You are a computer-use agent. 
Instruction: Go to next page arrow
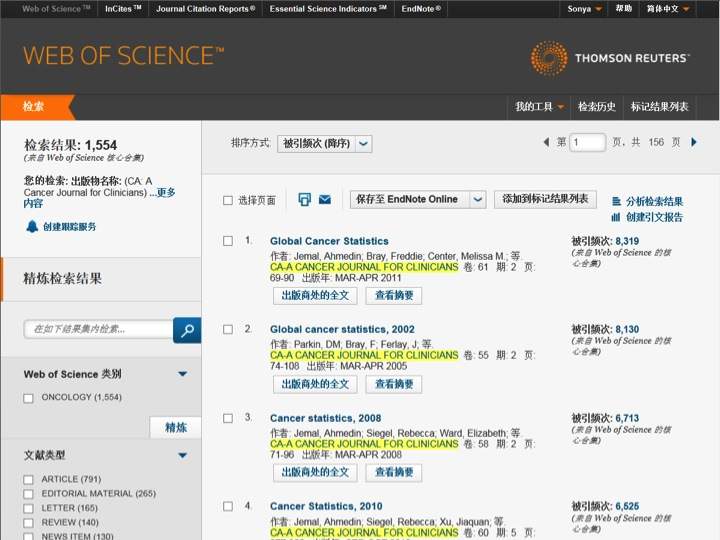[x=694, y=142]
